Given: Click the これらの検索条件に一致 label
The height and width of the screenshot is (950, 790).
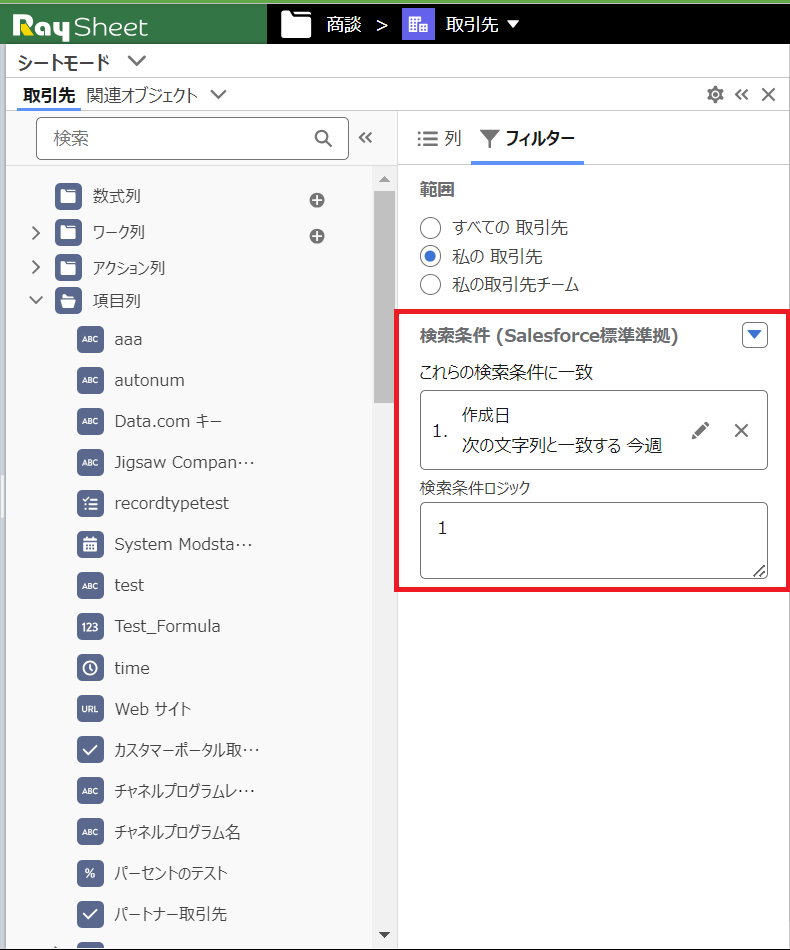Looking at the screenshot, I should pyautogui.click(x=506, y=372).
